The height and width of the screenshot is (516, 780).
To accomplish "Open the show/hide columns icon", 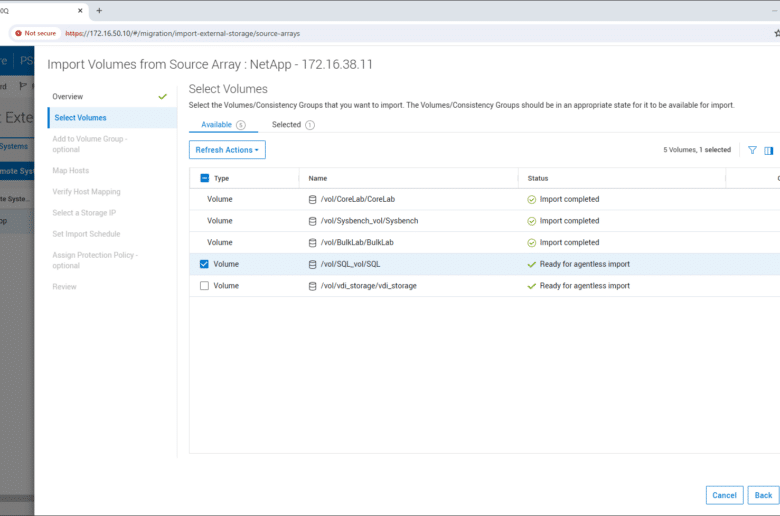I will pos(769,150).
